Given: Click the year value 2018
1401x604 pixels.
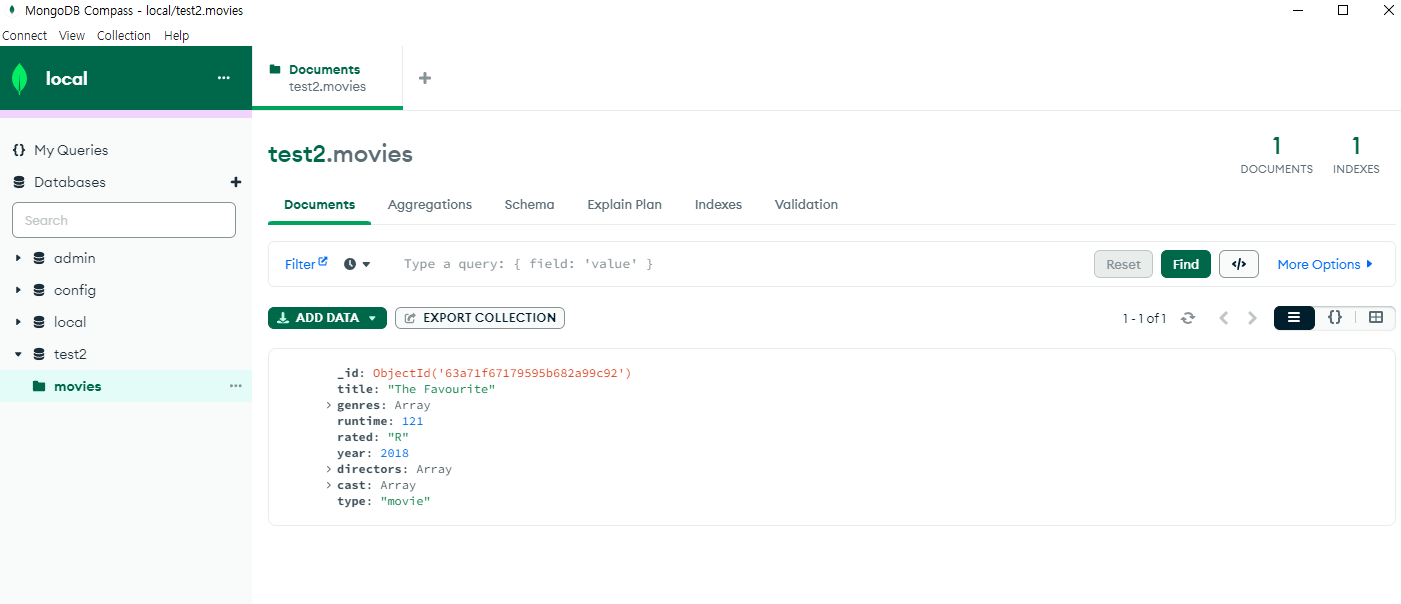Looking at the screenshot, I should coord(394,453).
